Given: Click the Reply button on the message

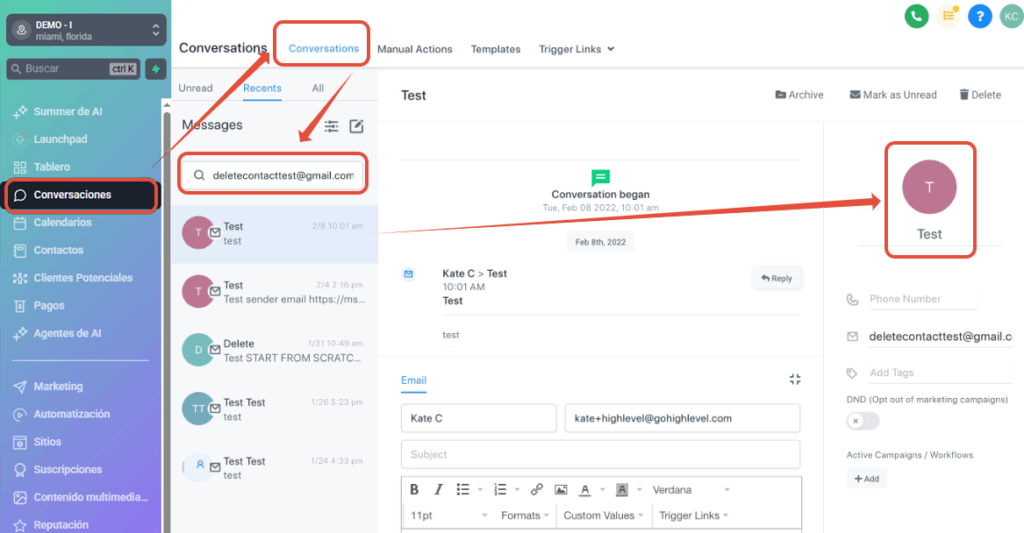Looking at the screenshot, I should tap(776, 278).
